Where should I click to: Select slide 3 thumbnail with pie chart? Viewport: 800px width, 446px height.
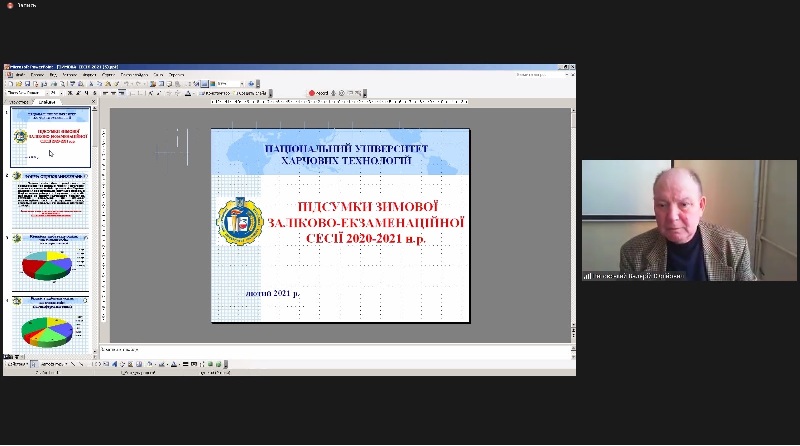click(51, 262)
